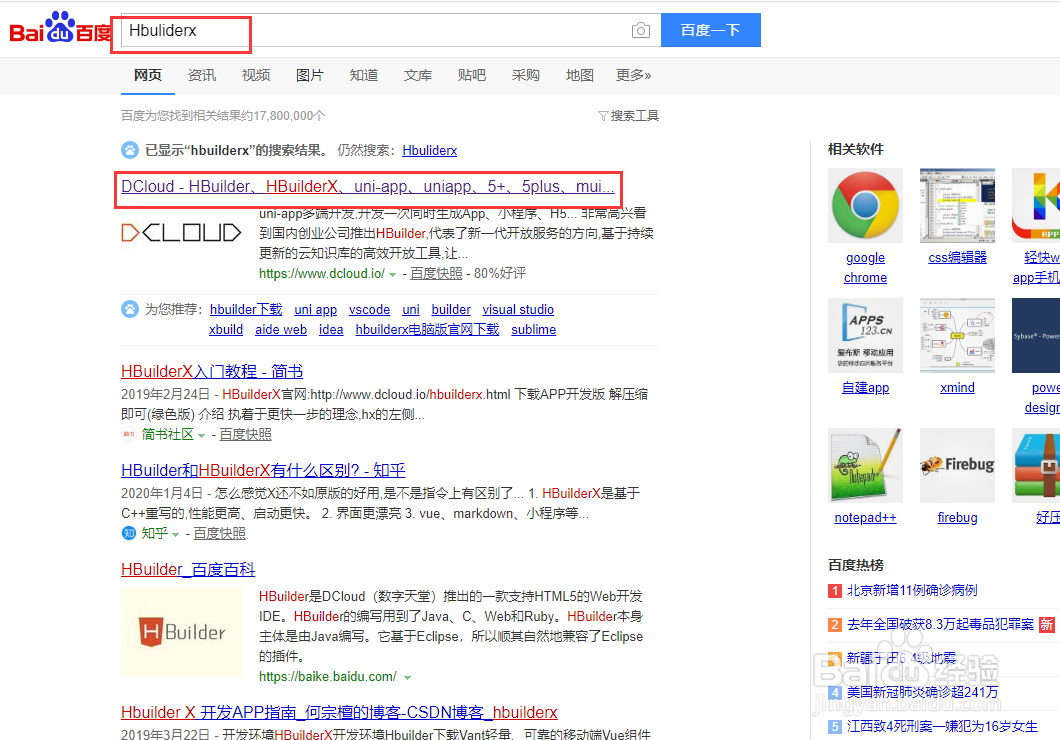Click the css编辑器 software thumbnail

click(x=957, y=205)
